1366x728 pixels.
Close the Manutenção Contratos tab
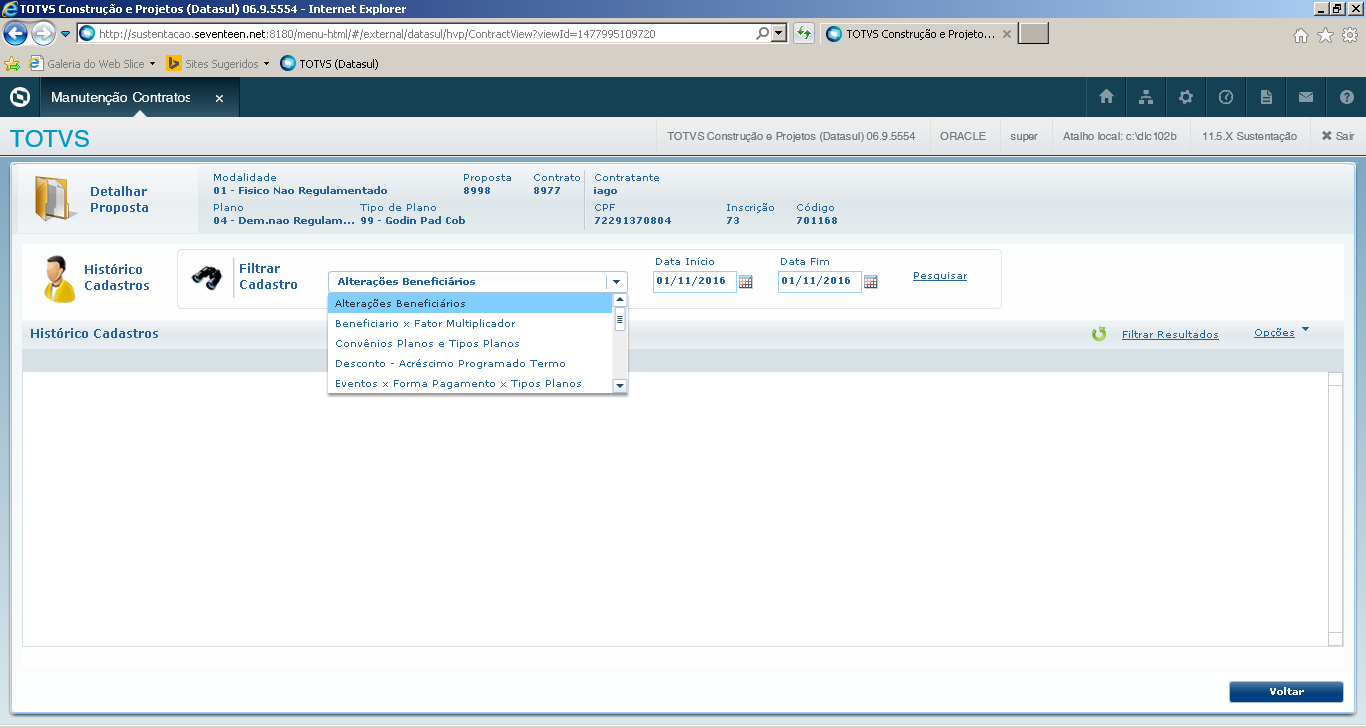pyautogui.click(x=219, y=98)
